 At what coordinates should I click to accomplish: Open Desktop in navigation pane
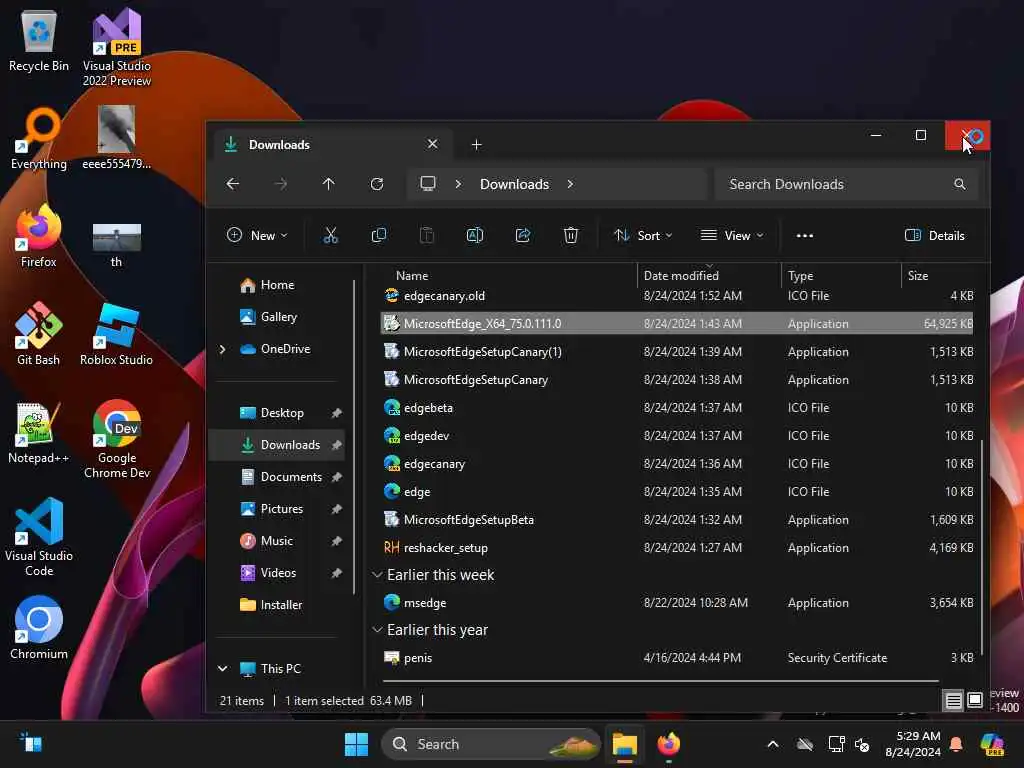coord(281,413)
